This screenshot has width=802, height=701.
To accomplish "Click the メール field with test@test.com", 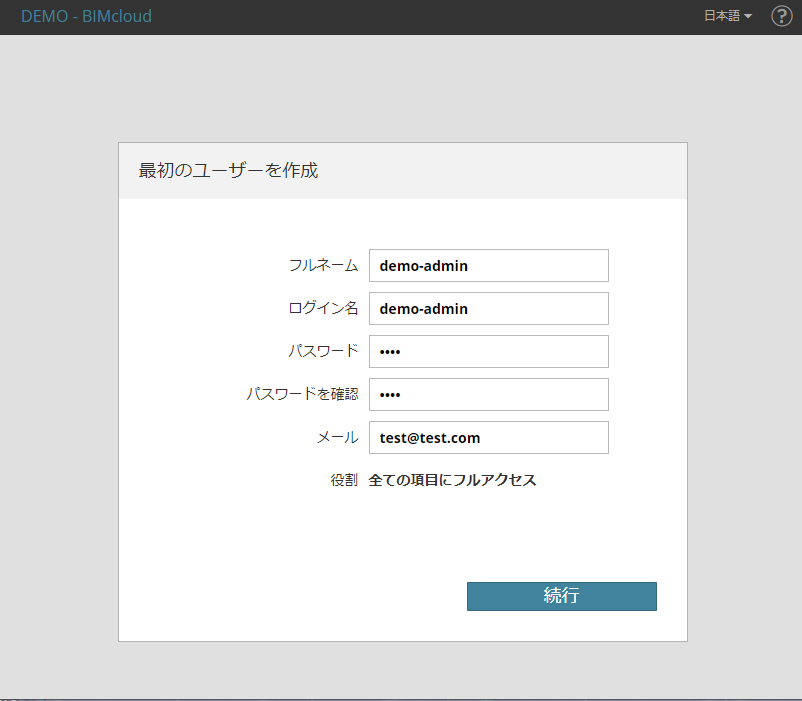I will (488, 437).
